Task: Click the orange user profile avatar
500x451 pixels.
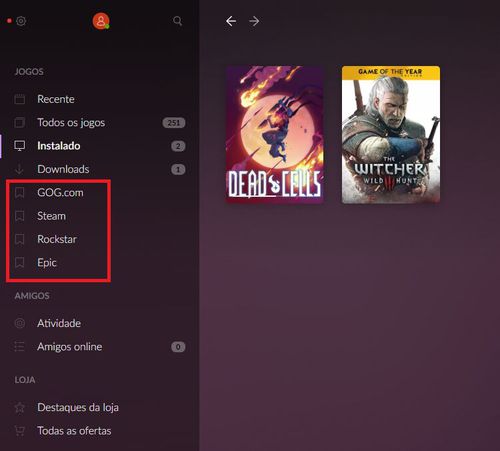Action: (101, 21)
